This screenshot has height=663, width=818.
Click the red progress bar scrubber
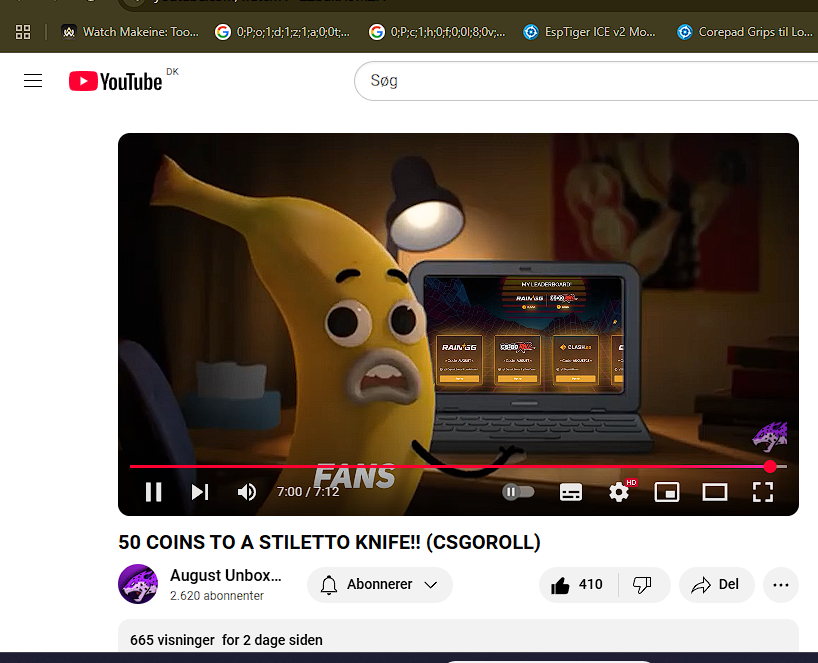click(x=770, y=466)
